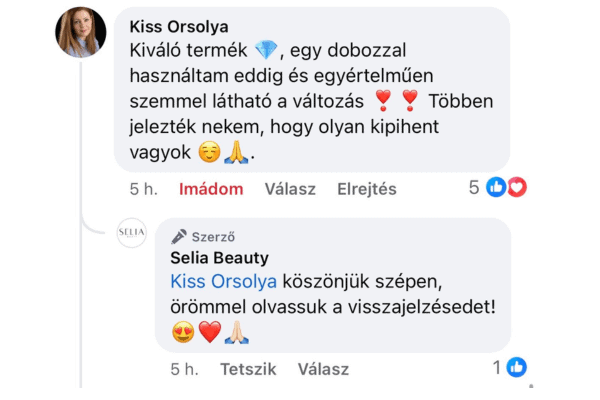This screenshot has width=600, height=400.
Task: Click the pencil Szerző author badge icon
Action: (x=179, y=237)
